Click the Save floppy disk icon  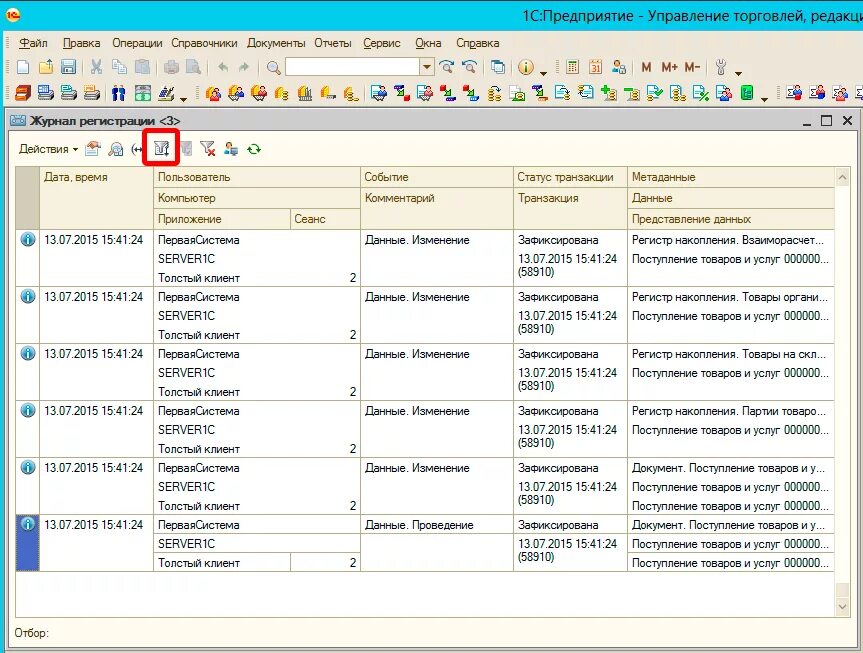point(68,67)
